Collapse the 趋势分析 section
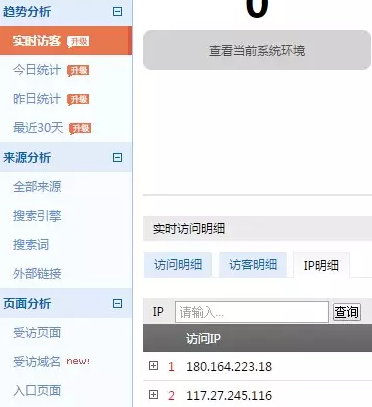This screenshot has height=407, width=372. pos(117,12)
